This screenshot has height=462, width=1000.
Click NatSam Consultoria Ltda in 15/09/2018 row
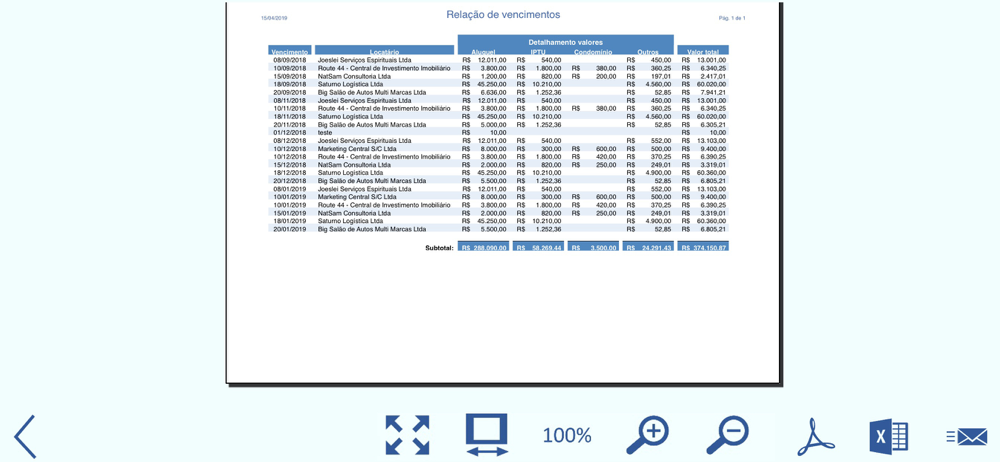pos(354,76)
